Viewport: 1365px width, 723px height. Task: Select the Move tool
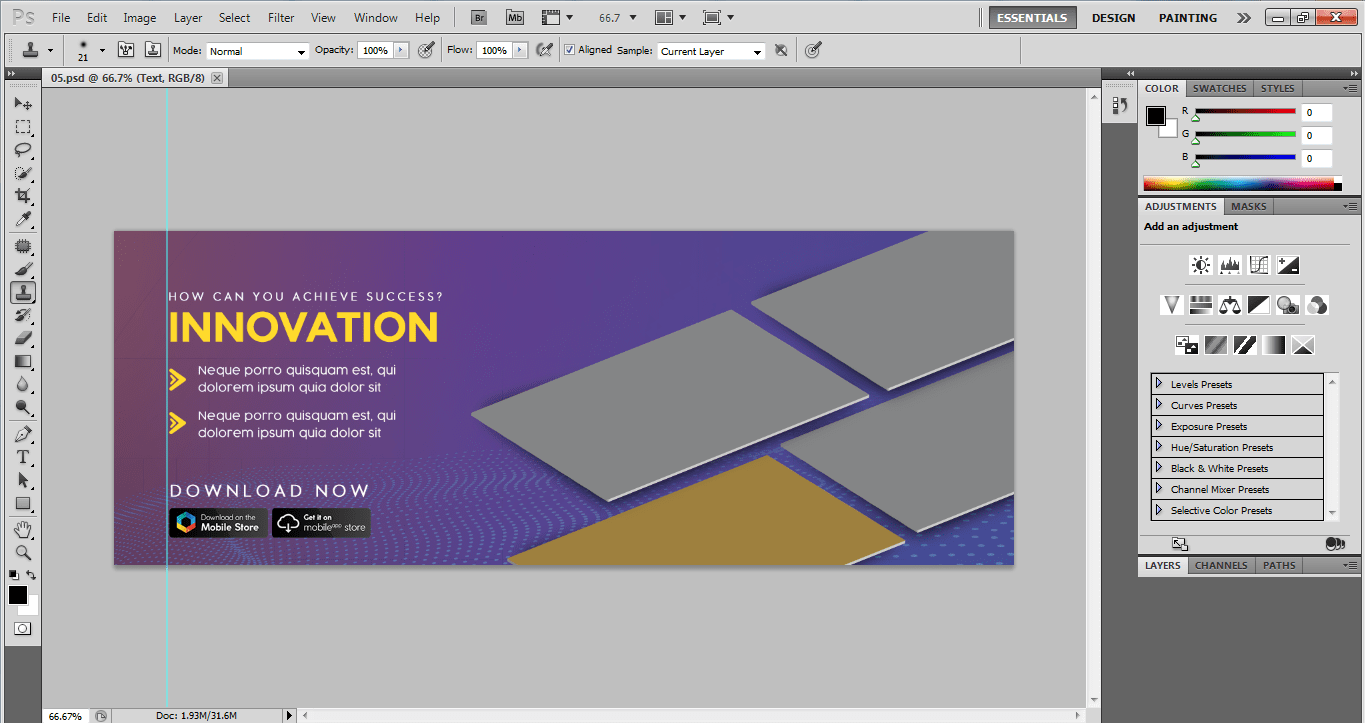[x=22, y=104]
